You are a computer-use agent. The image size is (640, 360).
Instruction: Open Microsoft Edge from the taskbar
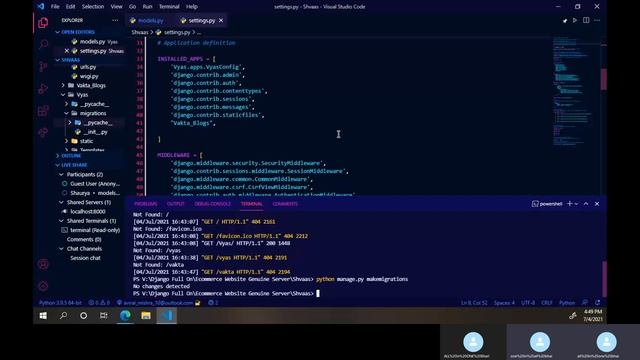[125, 315]
